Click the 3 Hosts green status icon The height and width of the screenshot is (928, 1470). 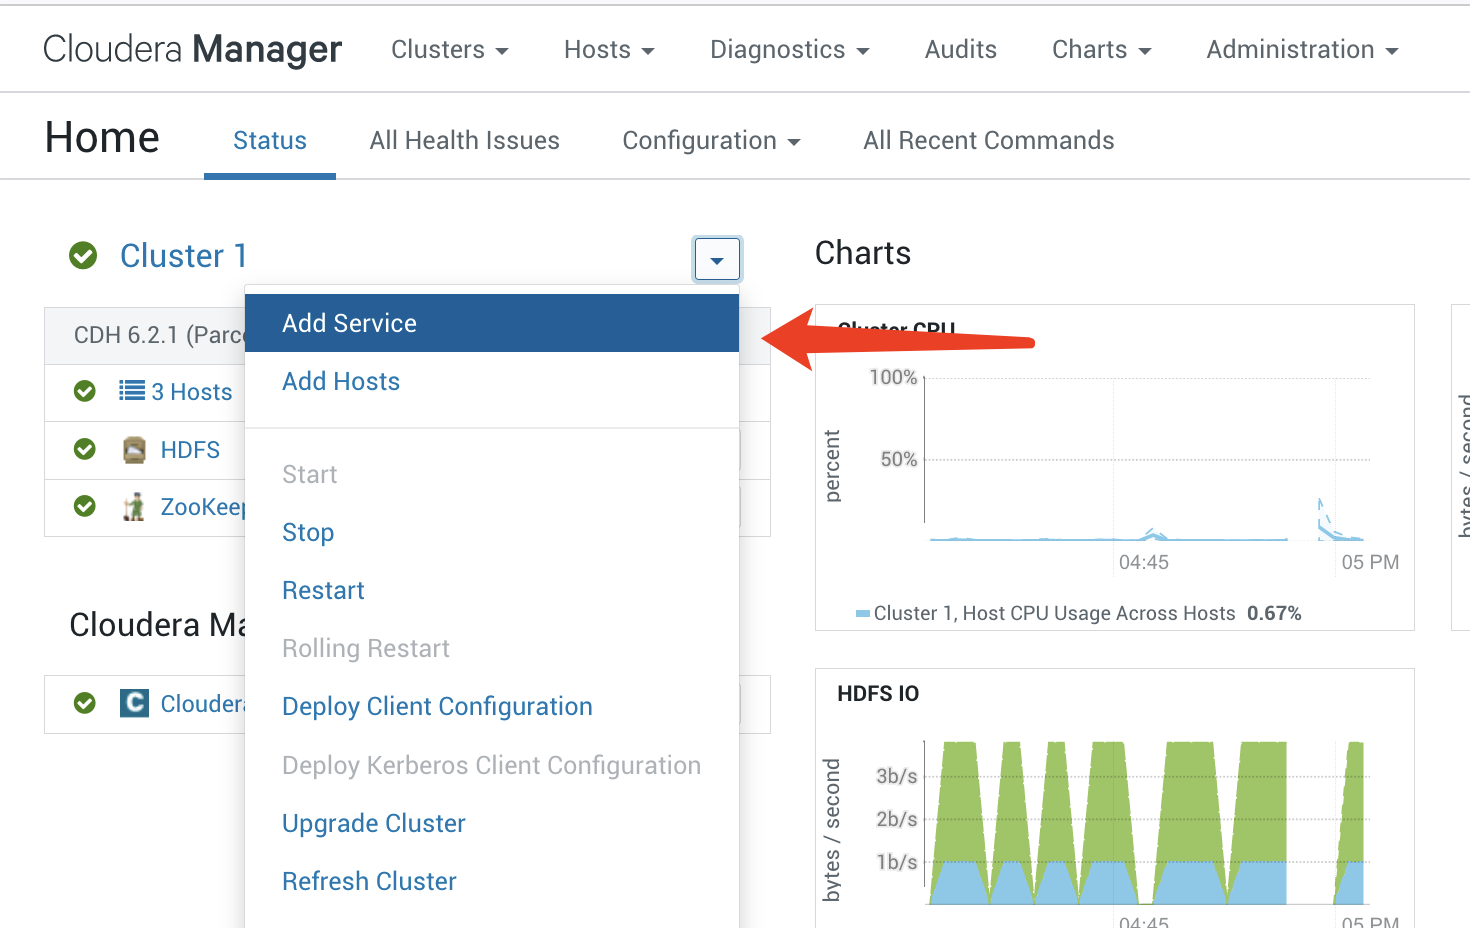click(85, 391)
